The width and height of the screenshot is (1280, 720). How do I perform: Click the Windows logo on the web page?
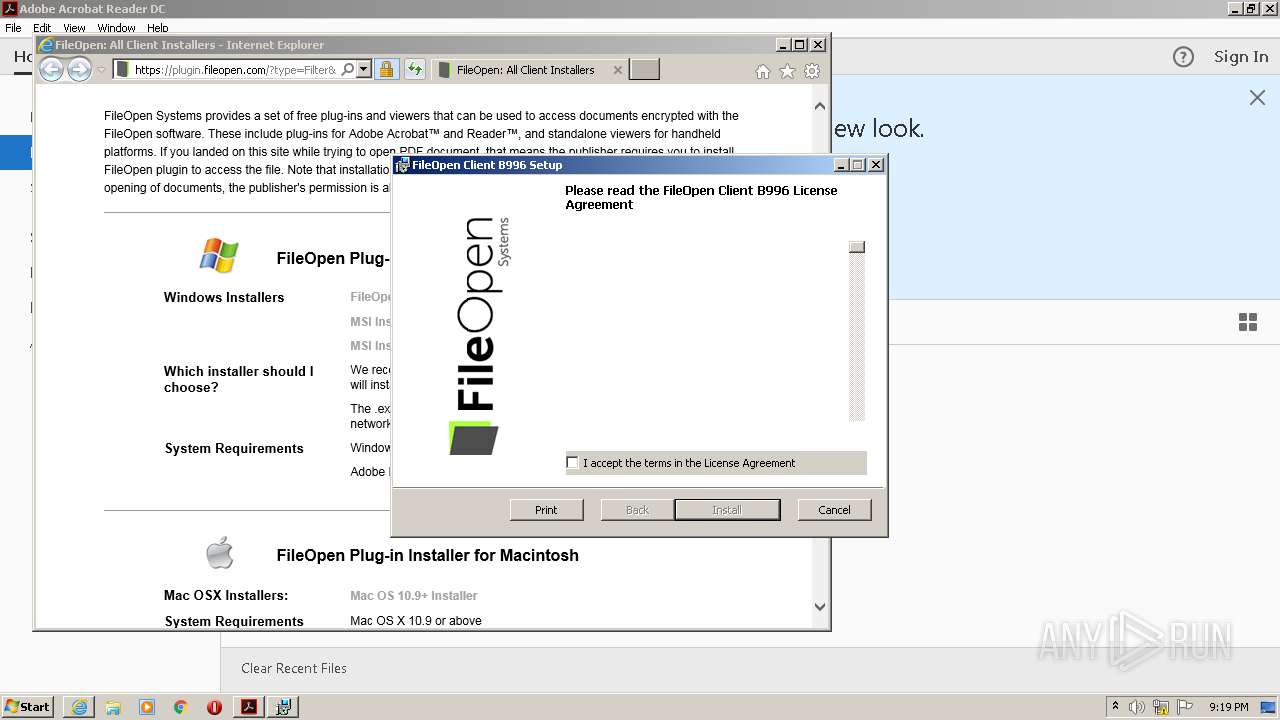[219, 256]
